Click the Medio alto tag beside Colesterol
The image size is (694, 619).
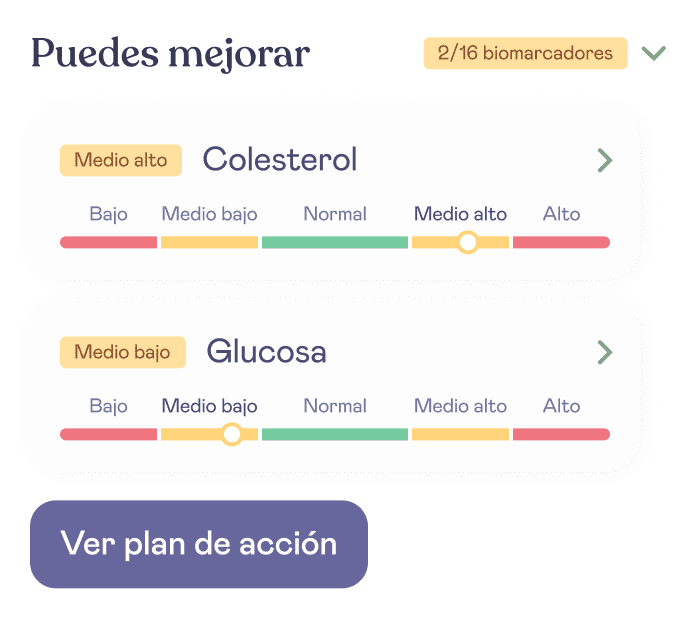tap(121, 160)
